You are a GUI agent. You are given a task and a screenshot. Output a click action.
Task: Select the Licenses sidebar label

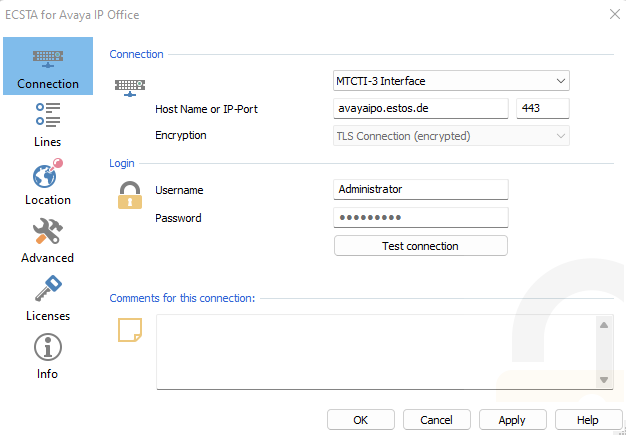tap(48, 316)
